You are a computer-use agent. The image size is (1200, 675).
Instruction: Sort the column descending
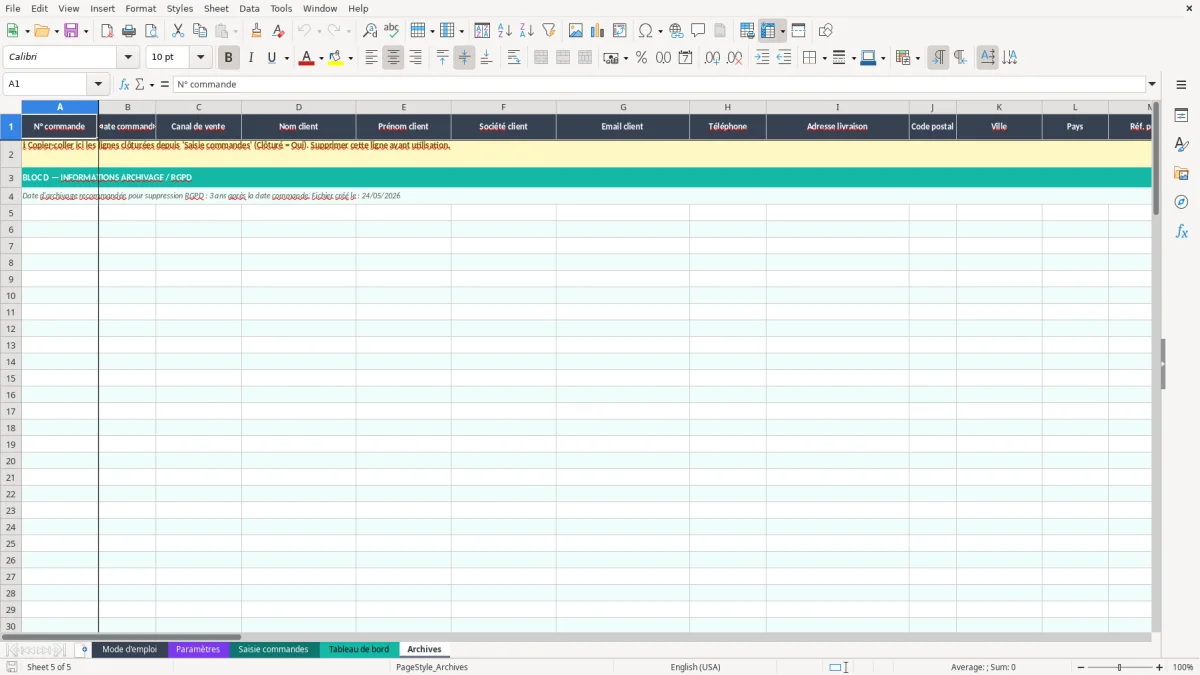tap(527, 31)
